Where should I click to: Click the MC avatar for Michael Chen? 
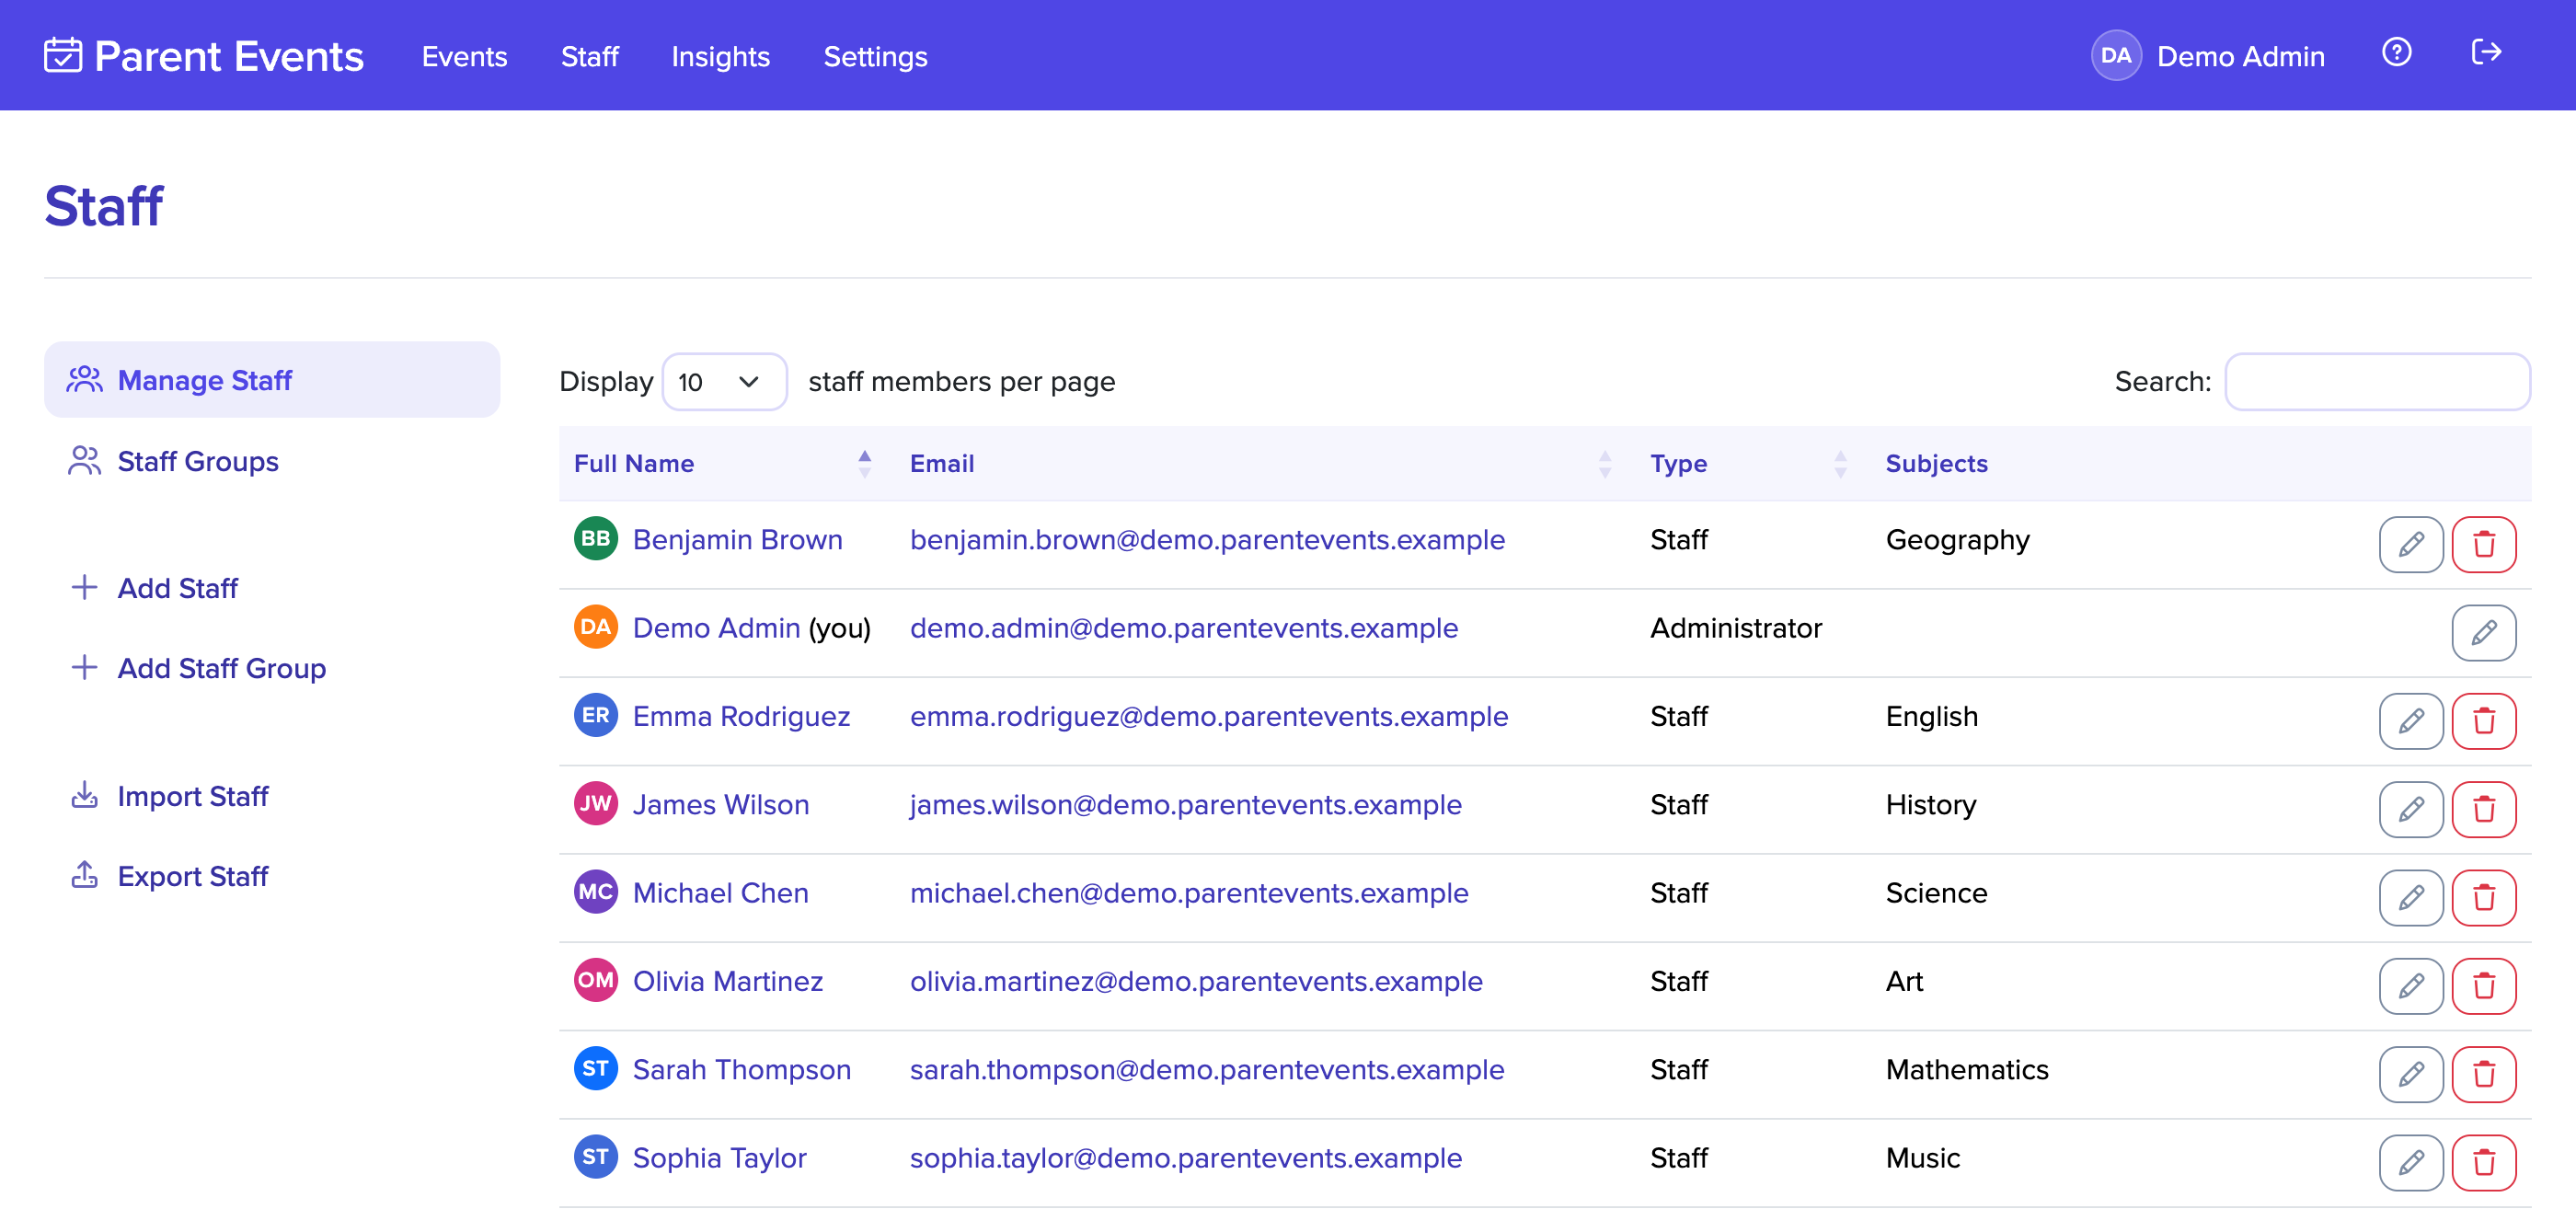click(x=595, y=892)
